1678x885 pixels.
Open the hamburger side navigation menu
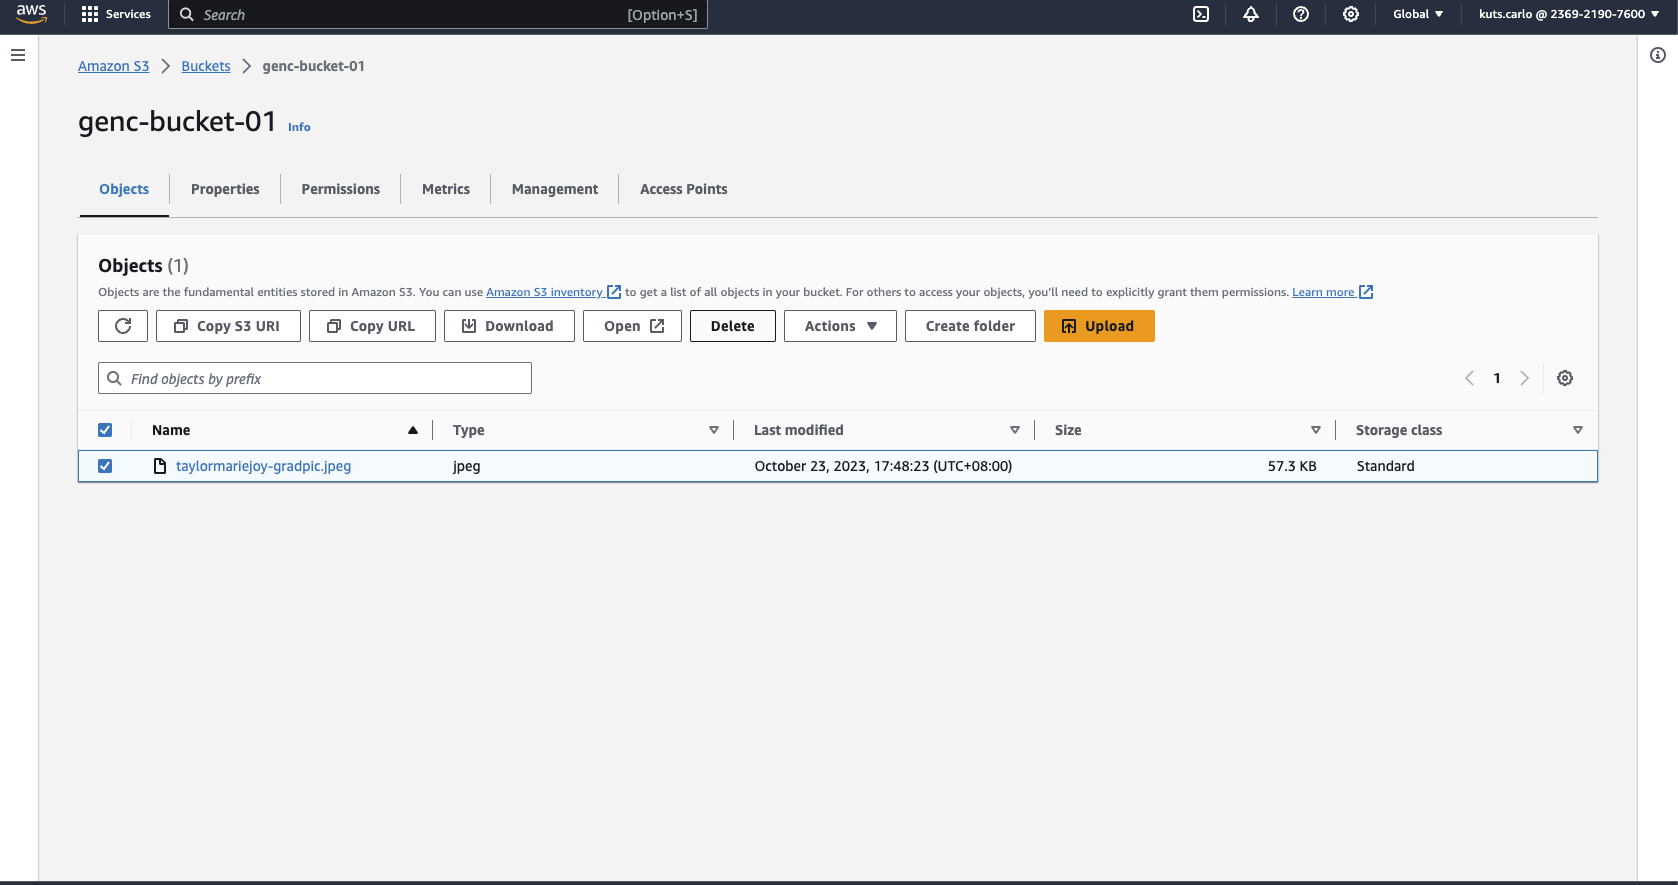click(18, 55)
